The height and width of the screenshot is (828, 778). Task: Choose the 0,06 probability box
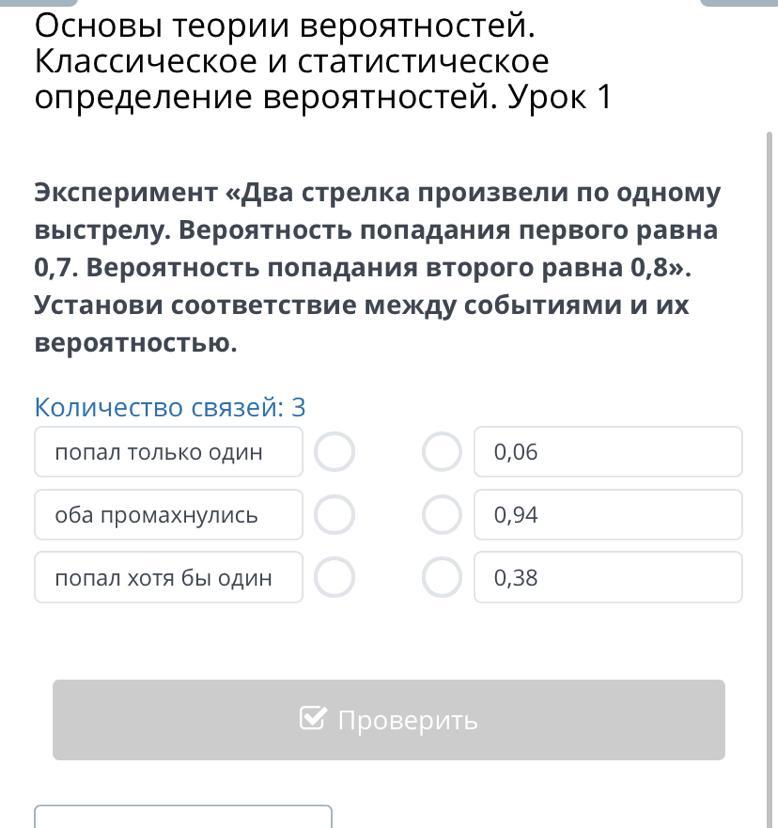tap(607, 452)
